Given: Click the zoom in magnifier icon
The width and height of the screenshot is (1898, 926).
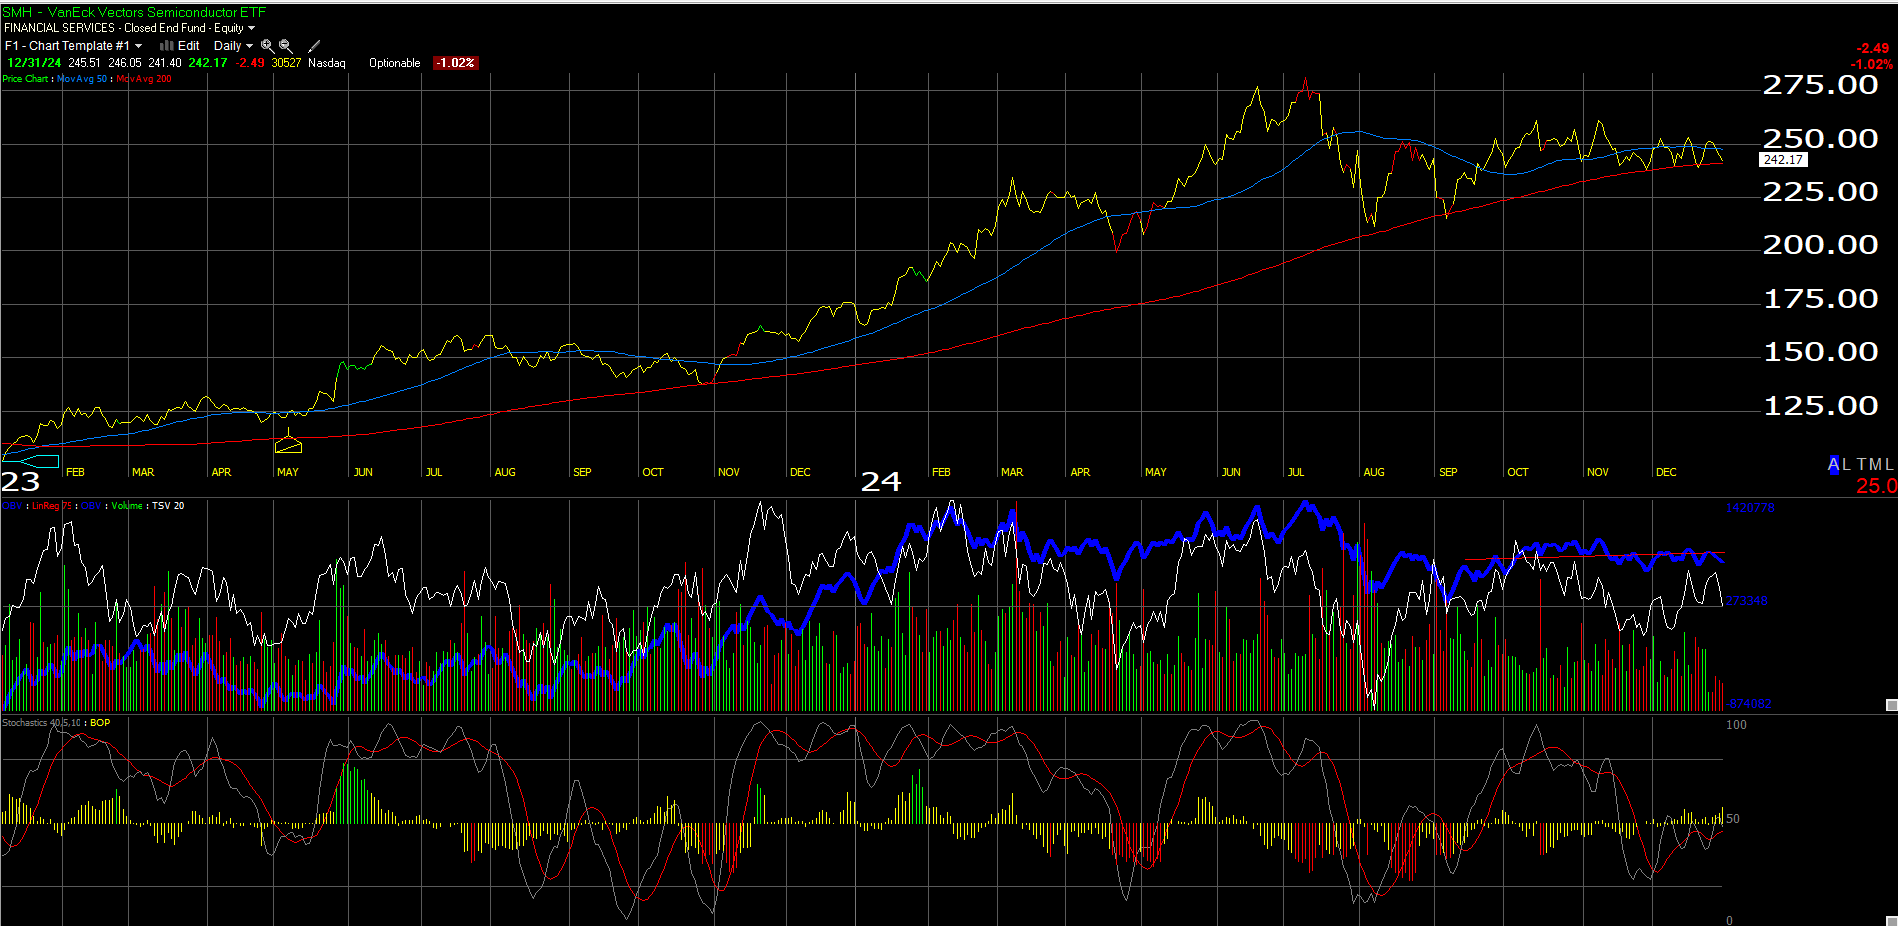Looking at the screenshot, I should click(x=267, y=46).
